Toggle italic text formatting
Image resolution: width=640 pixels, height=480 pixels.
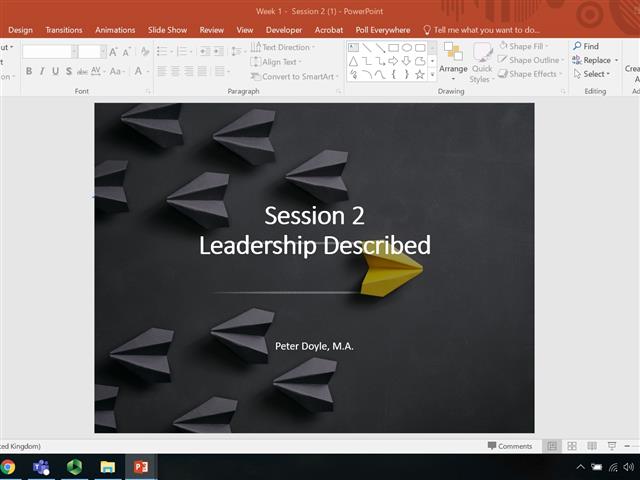(x=42, y=71)
